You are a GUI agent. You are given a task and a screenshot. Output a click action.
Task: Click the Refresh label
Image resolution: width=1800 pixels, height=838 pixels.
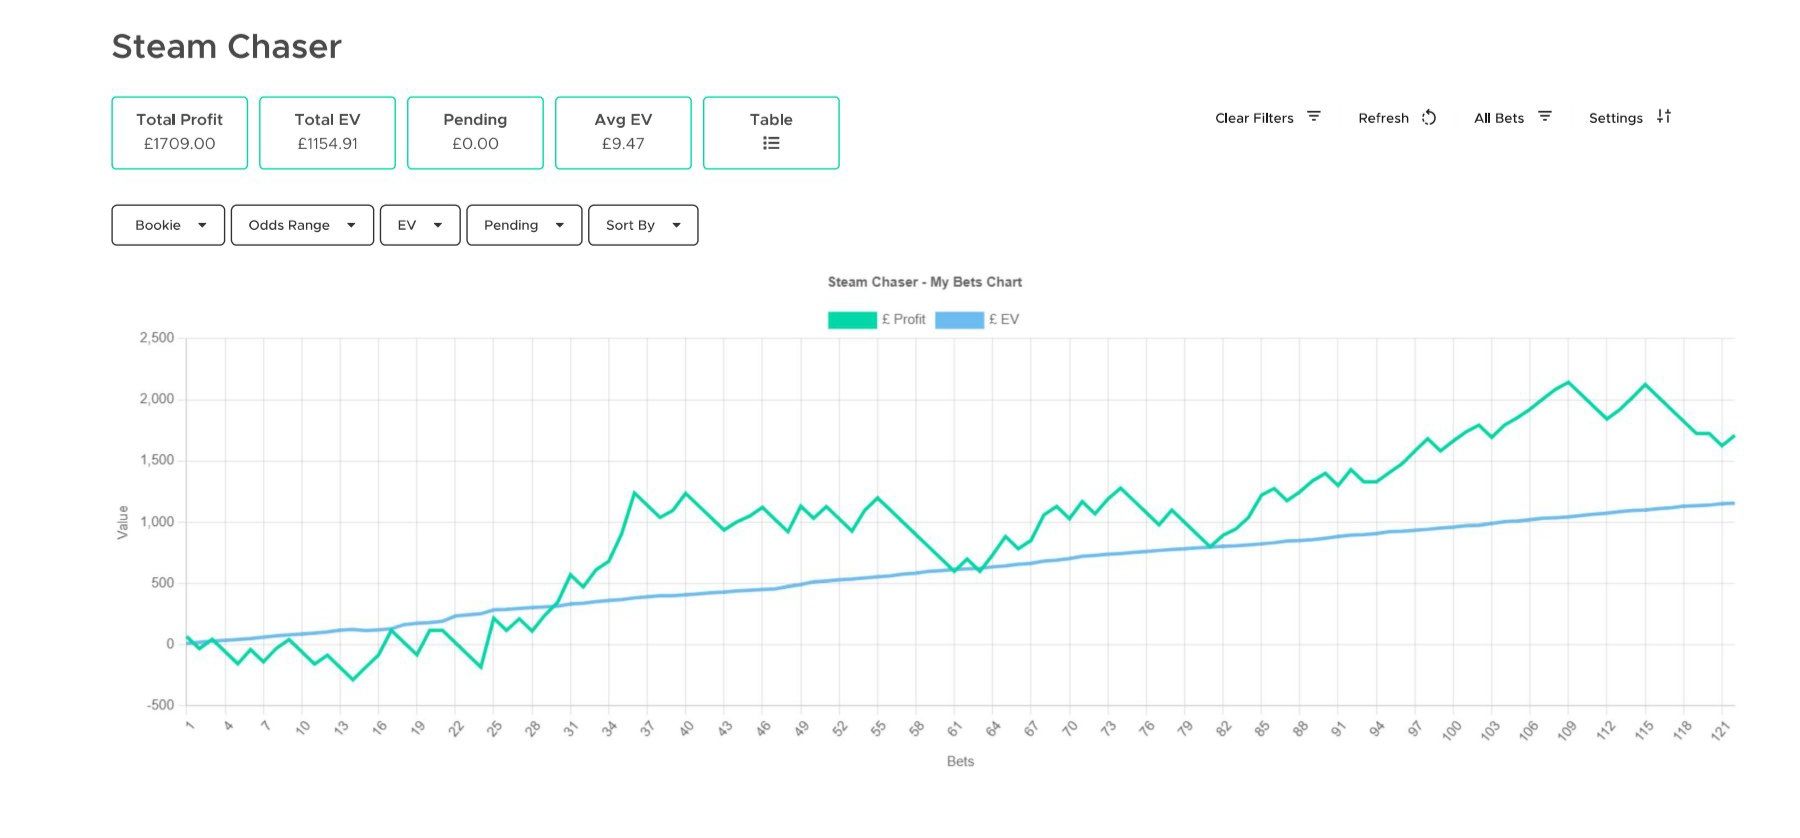tap(1383, 118)
